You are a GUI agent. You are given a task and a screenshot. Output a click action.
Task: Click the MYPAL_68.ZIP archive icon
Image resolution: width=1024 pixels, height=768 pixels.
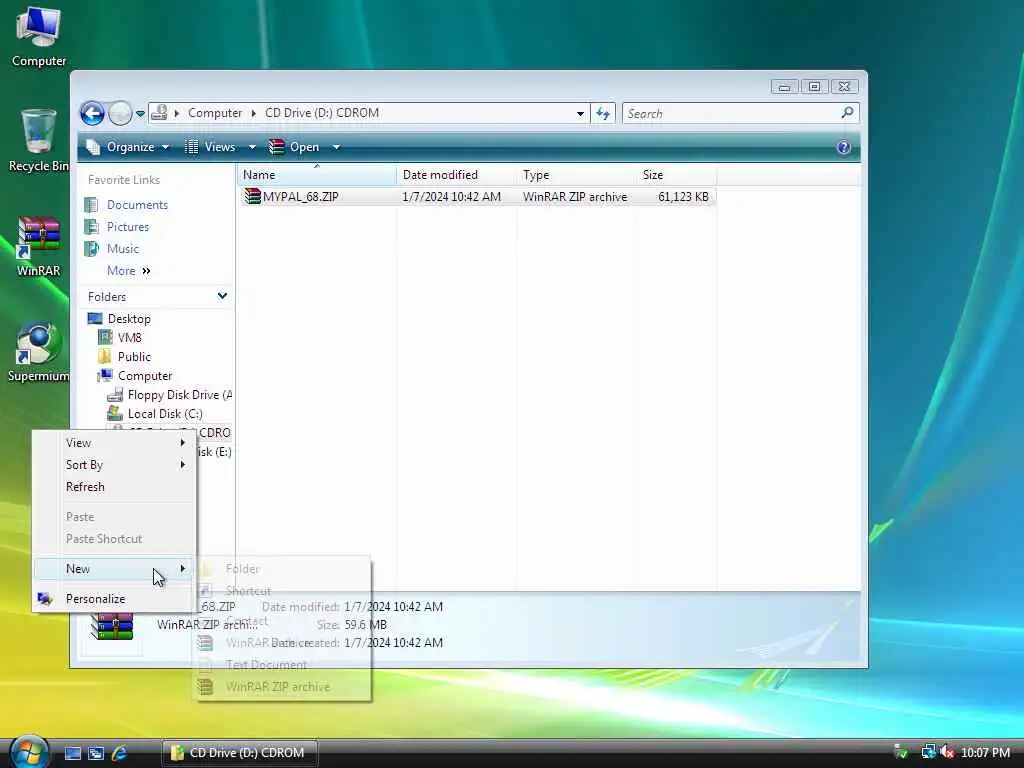[252, 196]
